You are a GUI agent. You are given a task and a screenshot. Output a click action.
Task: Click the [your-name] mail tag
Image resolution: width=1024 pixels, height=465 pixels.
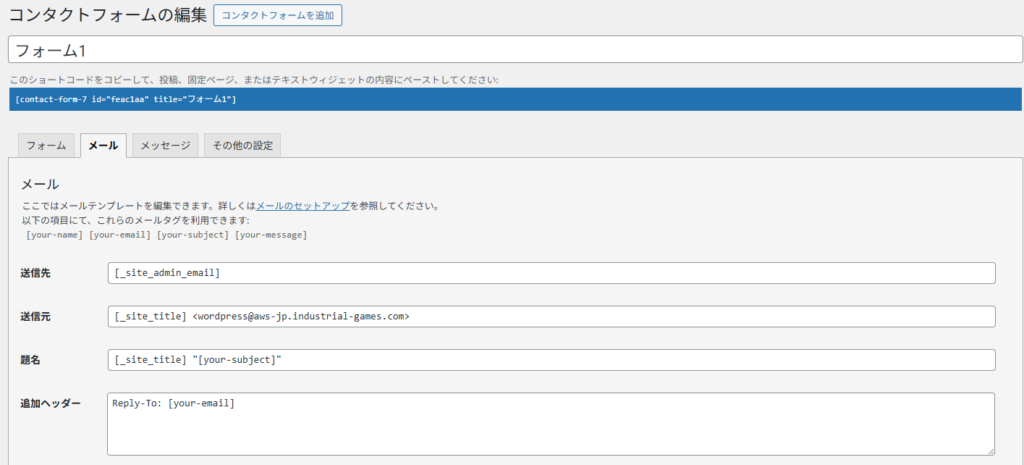(x=54, y=234)
